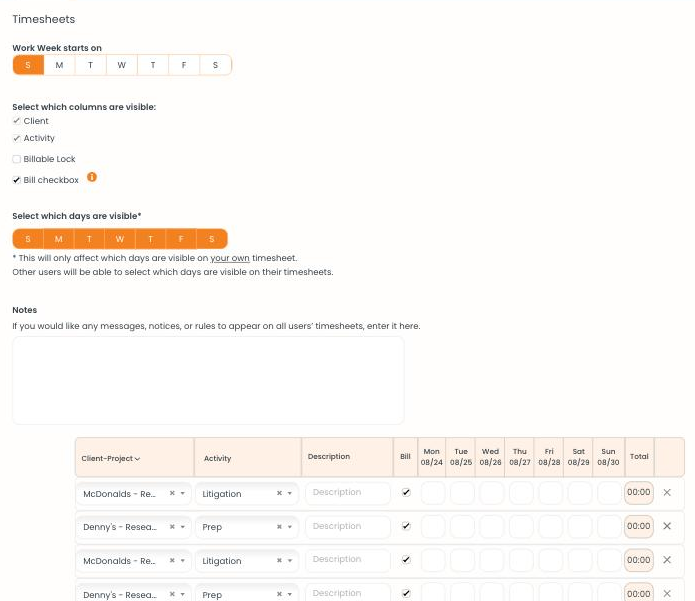Uncheck Bill in first Denny's row
695x601 pixels.
pos(406,526)
